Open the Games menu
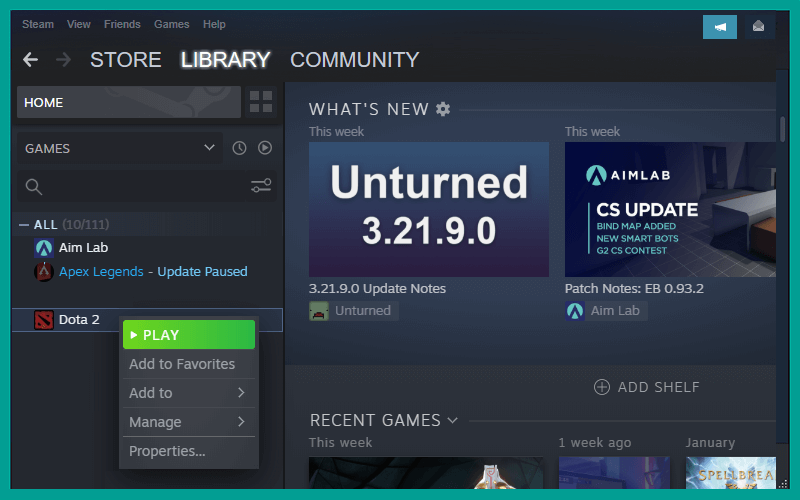 point(171,24)
